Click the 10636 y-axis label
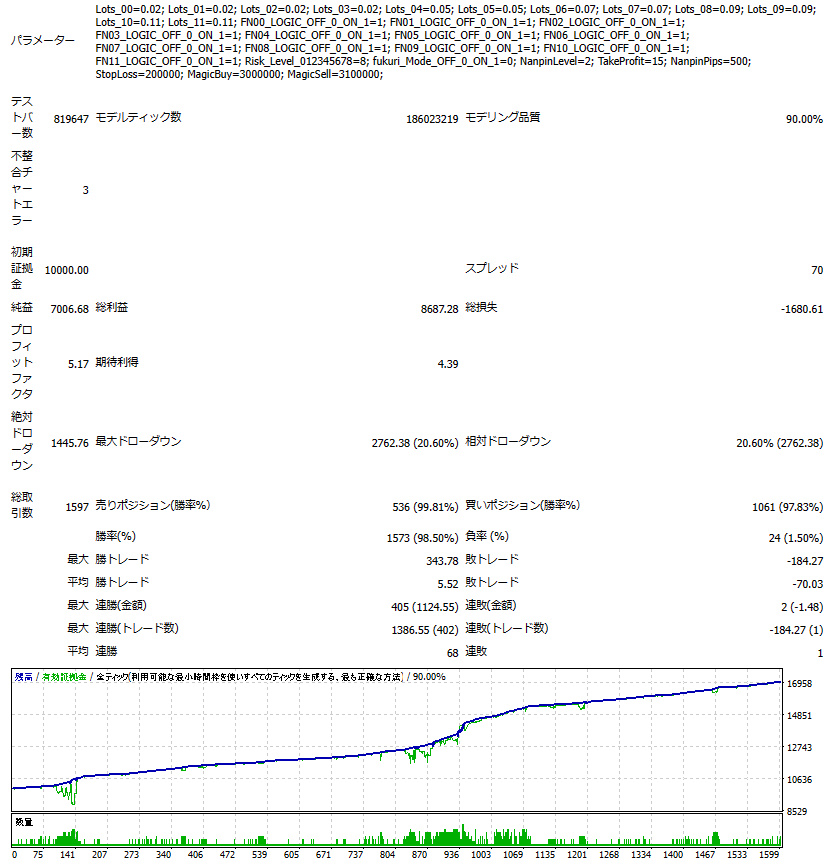 [799, 780]
